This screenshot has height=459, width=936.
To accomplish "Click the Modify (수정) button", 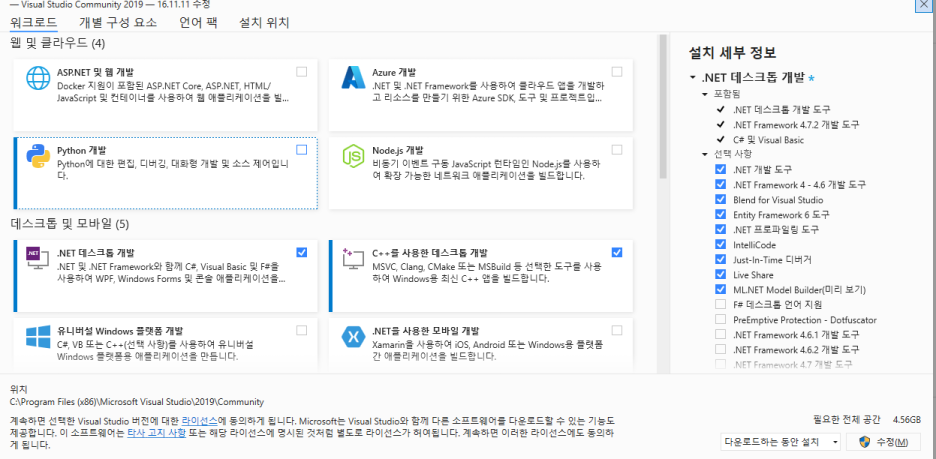I will 885,442.
